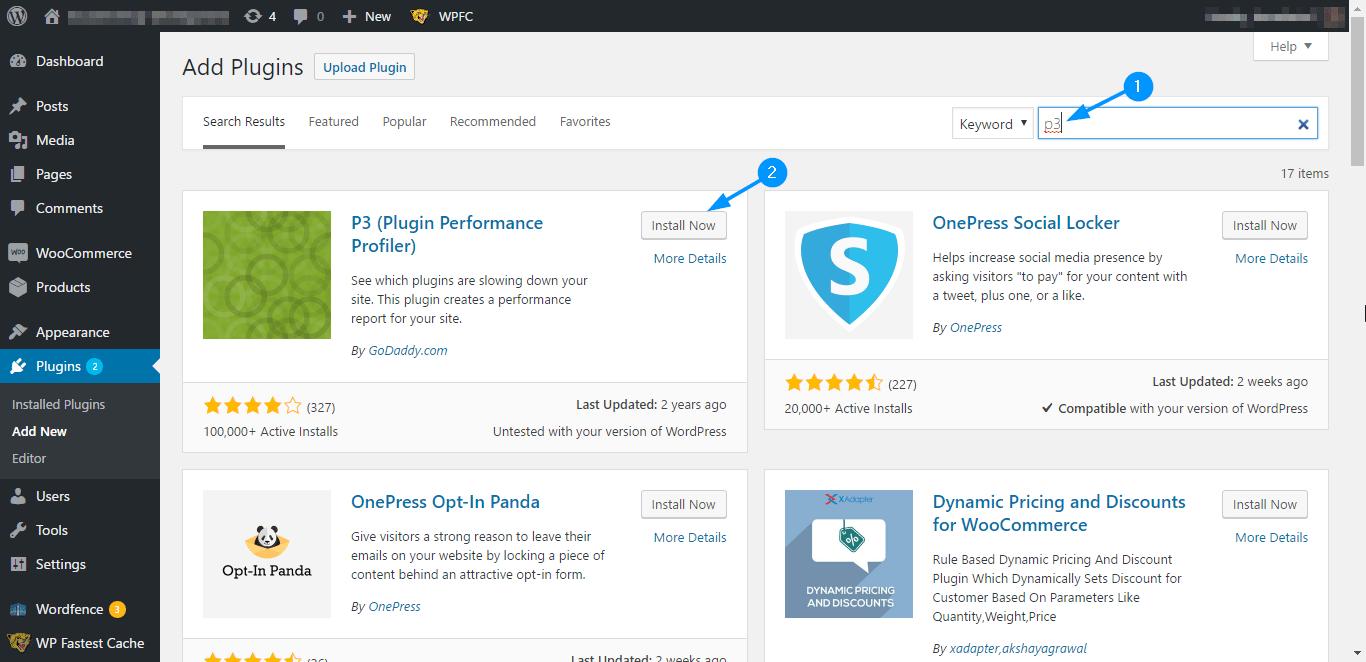Focus the plugin search input field
The image size is (1366, 662).
click(x=1178, y=124)
